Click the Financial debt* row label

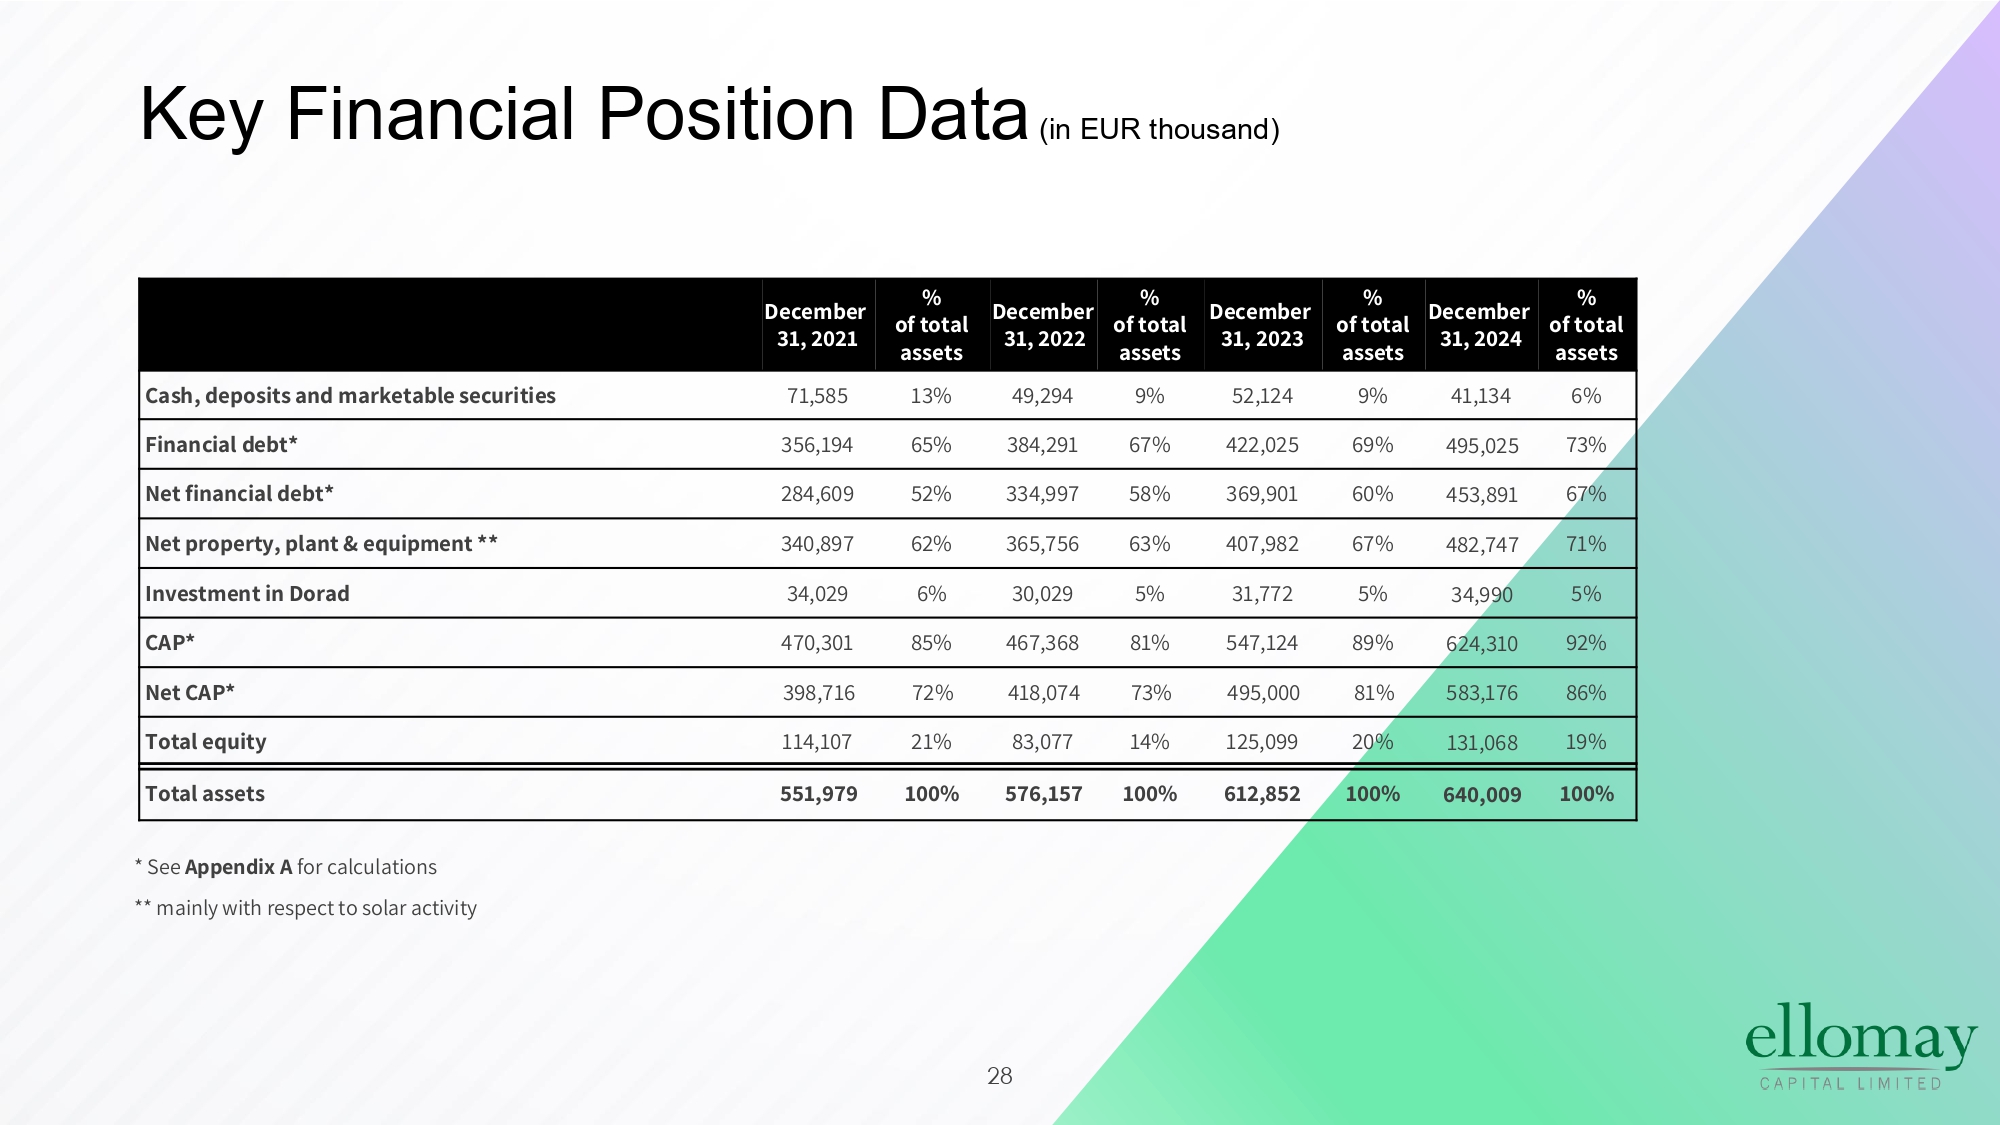pos(221,445)
